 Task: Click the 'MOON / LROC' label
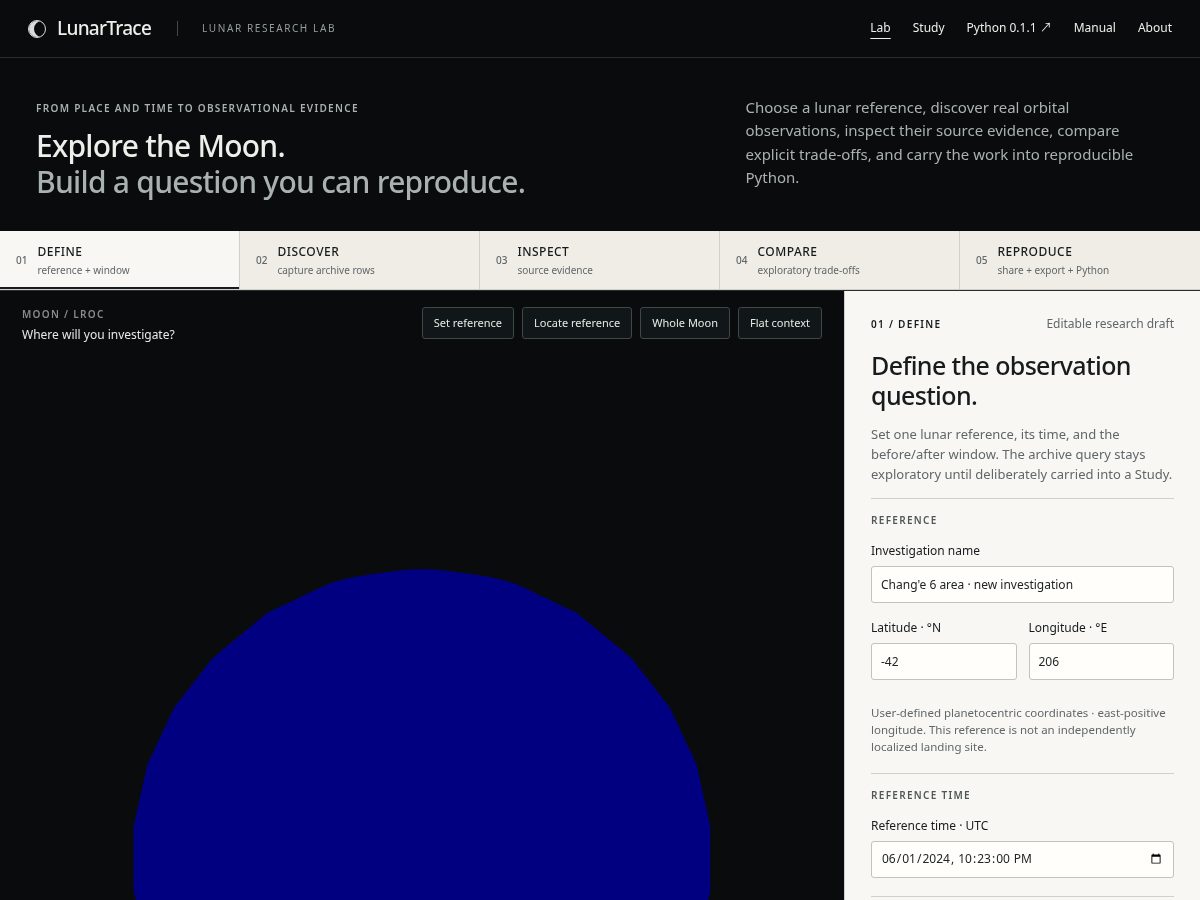click(x=63, y=314)
